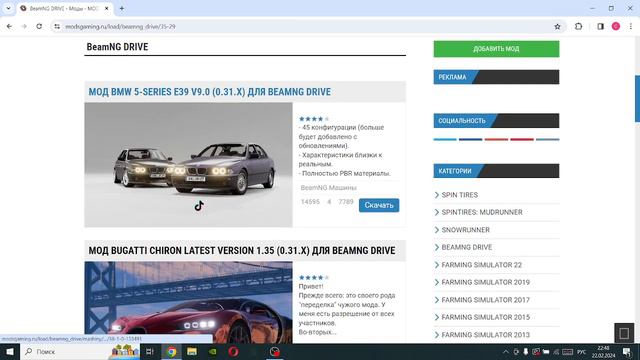Open File Explorer from the taskbar
Viewport: 640px width, 360px height.
click(192, 351)
